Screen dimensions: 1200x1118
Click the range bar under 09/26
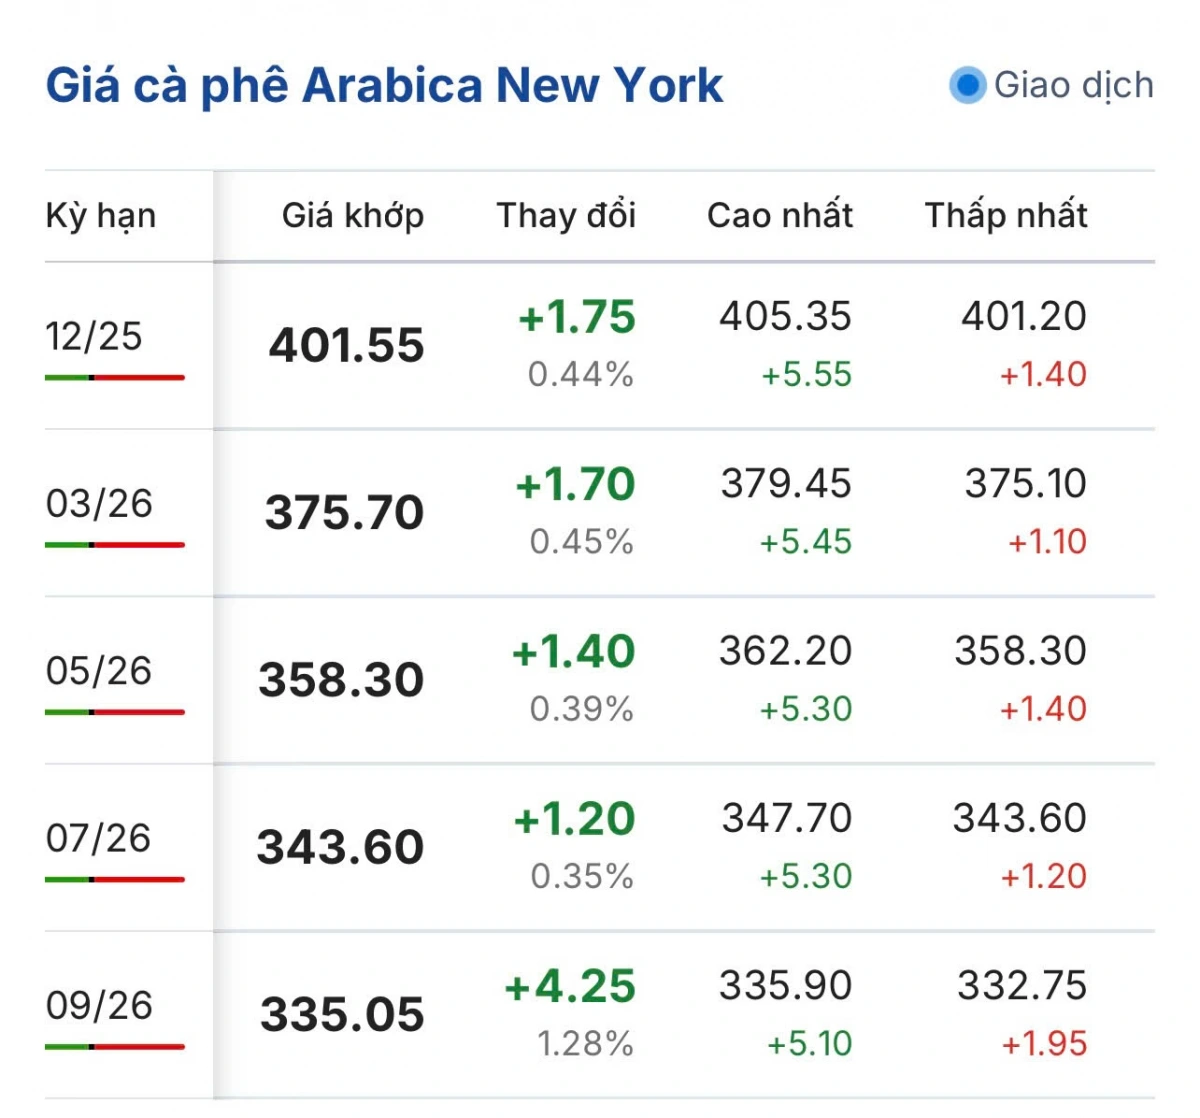(x=115, y=1047)
